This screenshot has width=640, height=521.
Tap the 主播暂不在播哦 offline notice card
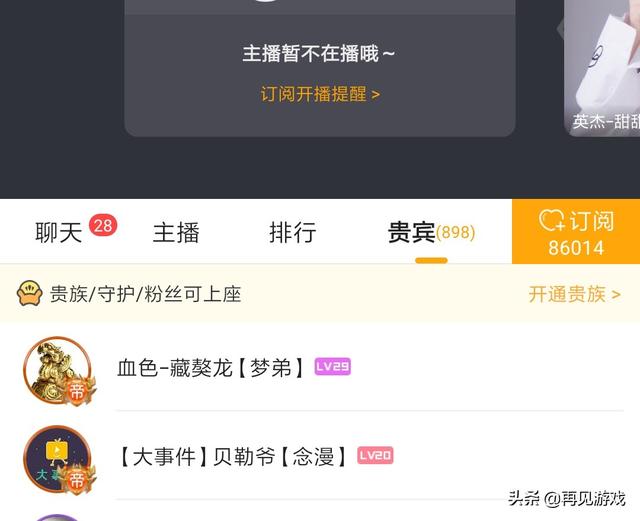320,68
